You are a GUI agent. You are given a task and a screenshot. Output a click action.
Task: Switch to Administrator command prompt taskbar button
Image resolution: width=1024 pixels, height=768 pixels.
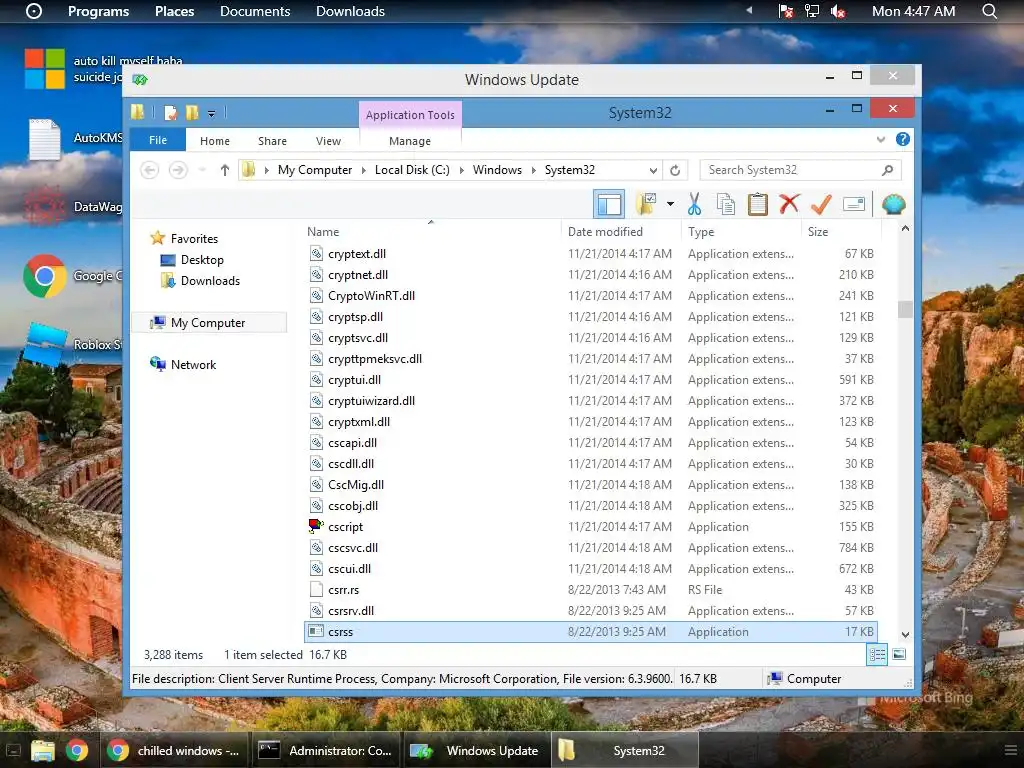(x=325, y=750)
